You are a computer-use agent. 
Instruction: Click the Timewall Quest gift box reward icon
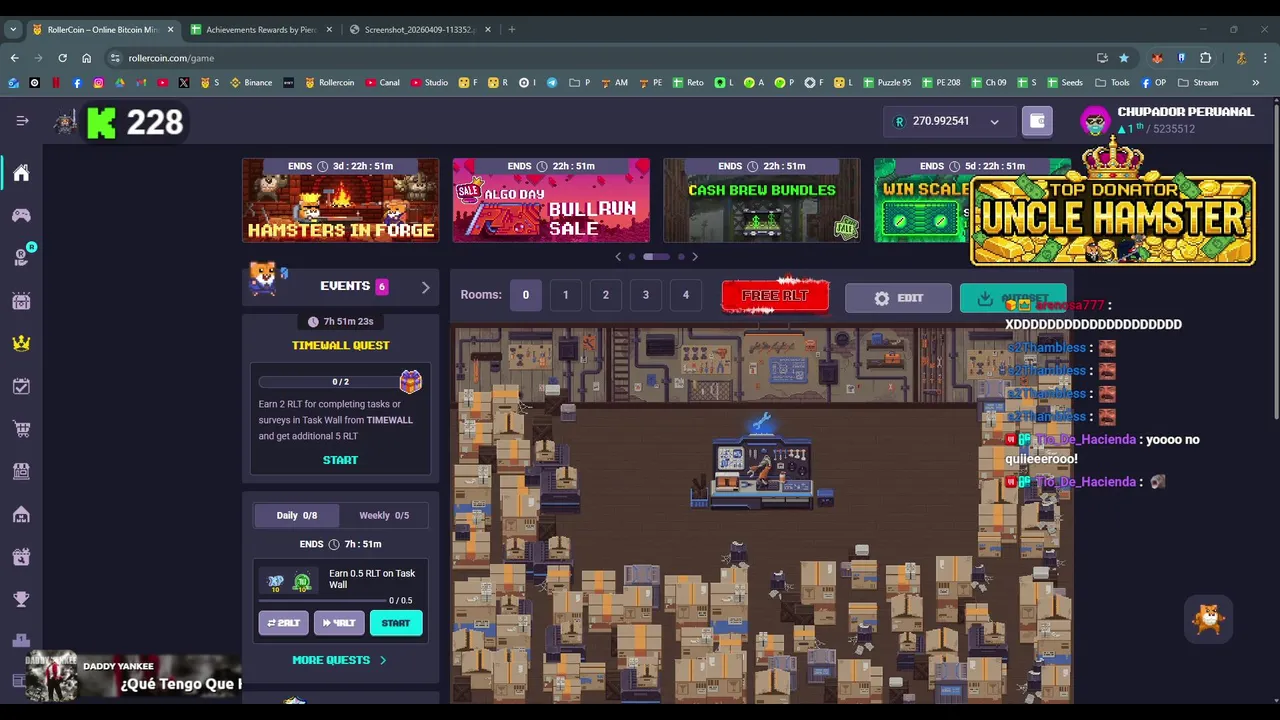[x=410, y=381]
